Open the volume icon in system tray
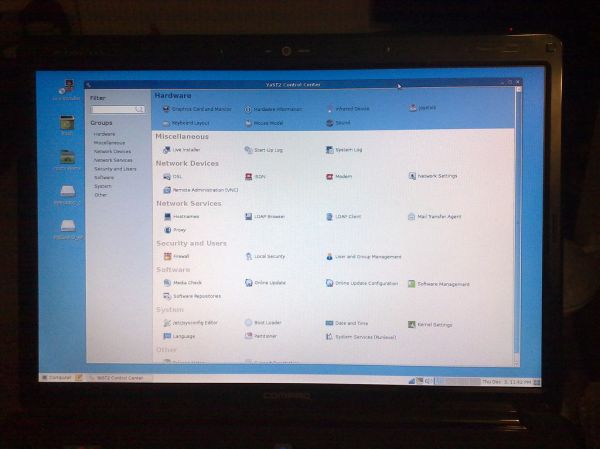 [x=428, y=381]
